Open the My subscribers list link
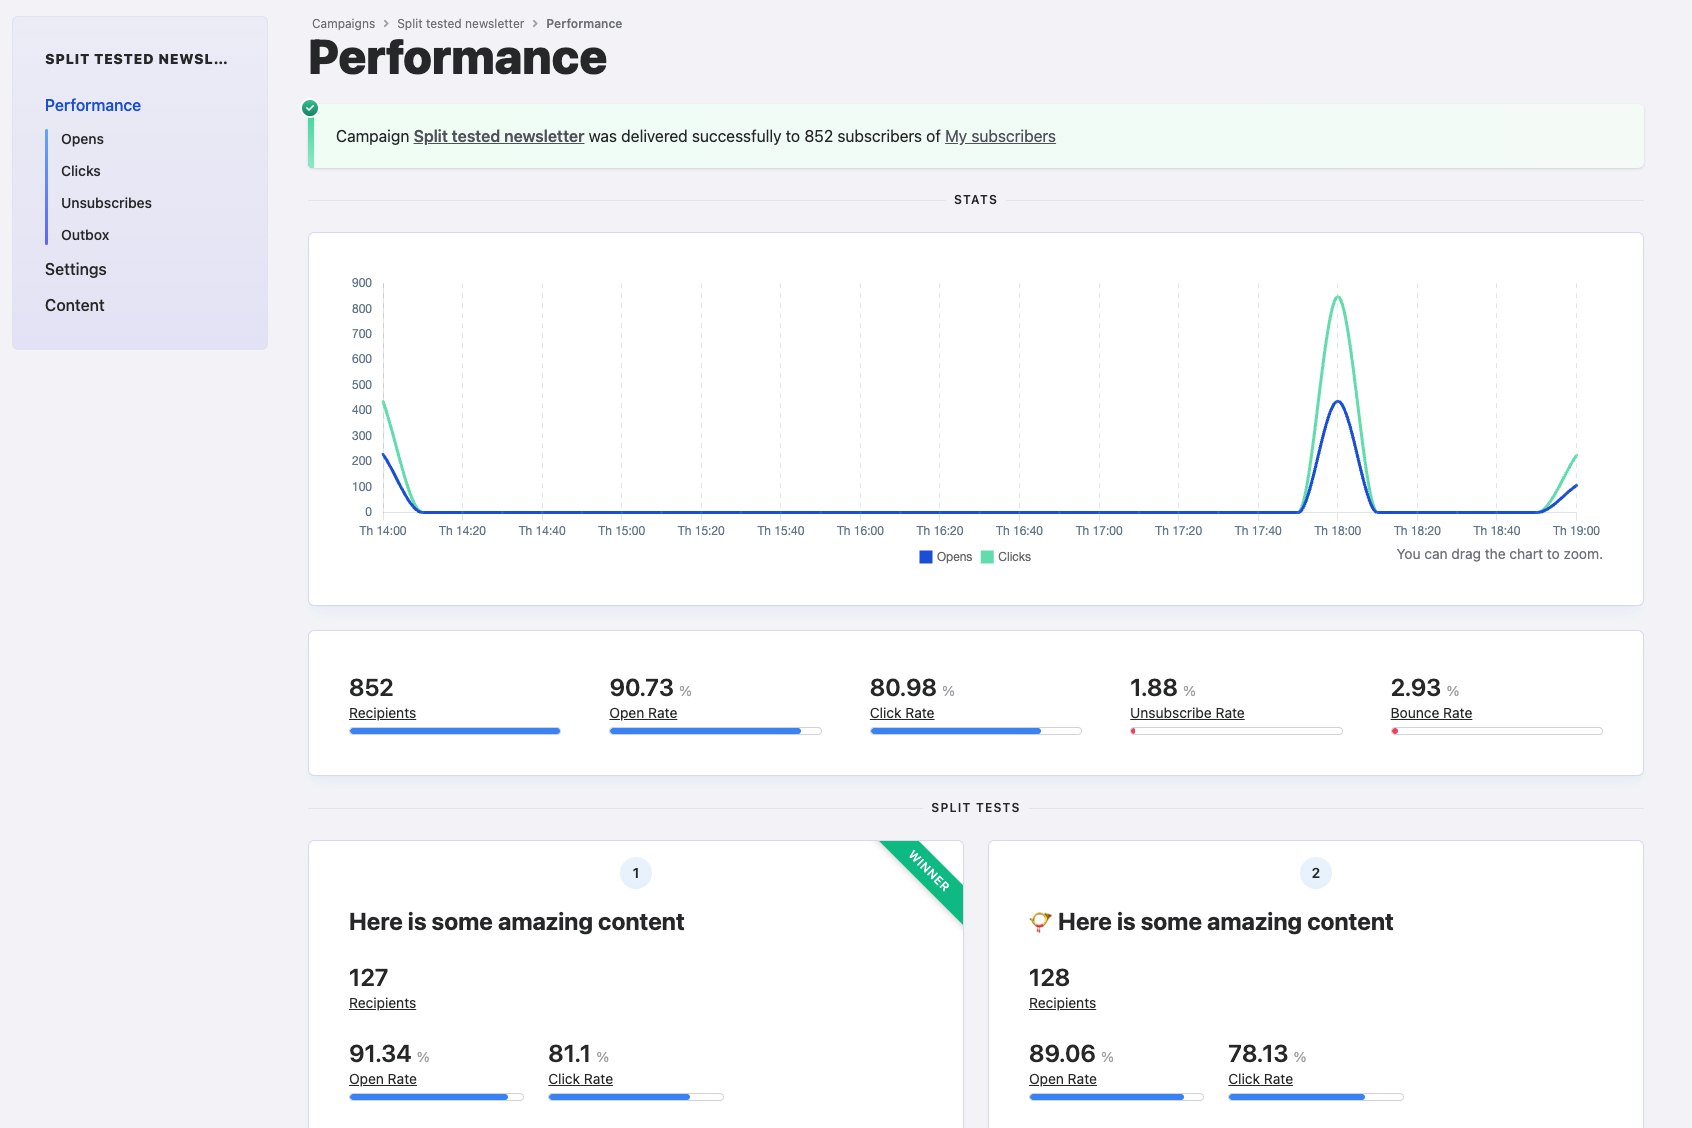This screenshot has width=1692, height=1128. tap(1000, 136)
